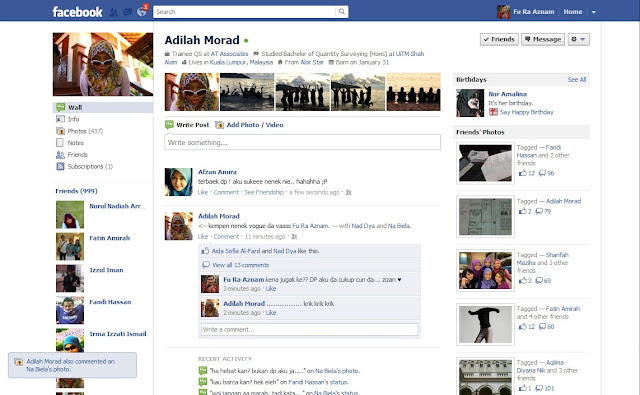Click the Write something text box
640x395 pixels.
[302, 142]
